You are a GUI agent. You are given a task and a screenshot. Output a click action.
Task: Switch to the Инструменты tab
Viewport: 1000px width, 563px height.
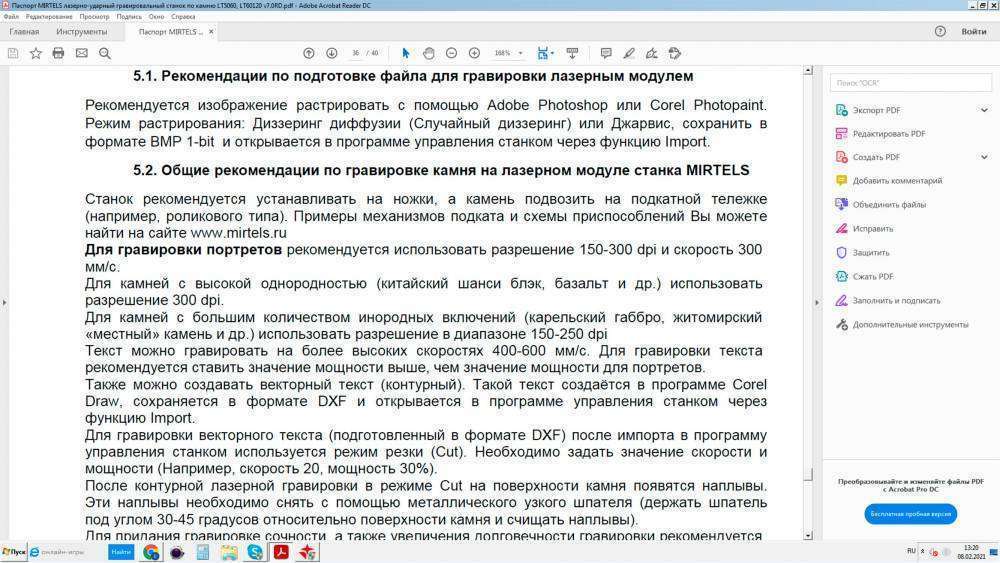pos(82,31)
